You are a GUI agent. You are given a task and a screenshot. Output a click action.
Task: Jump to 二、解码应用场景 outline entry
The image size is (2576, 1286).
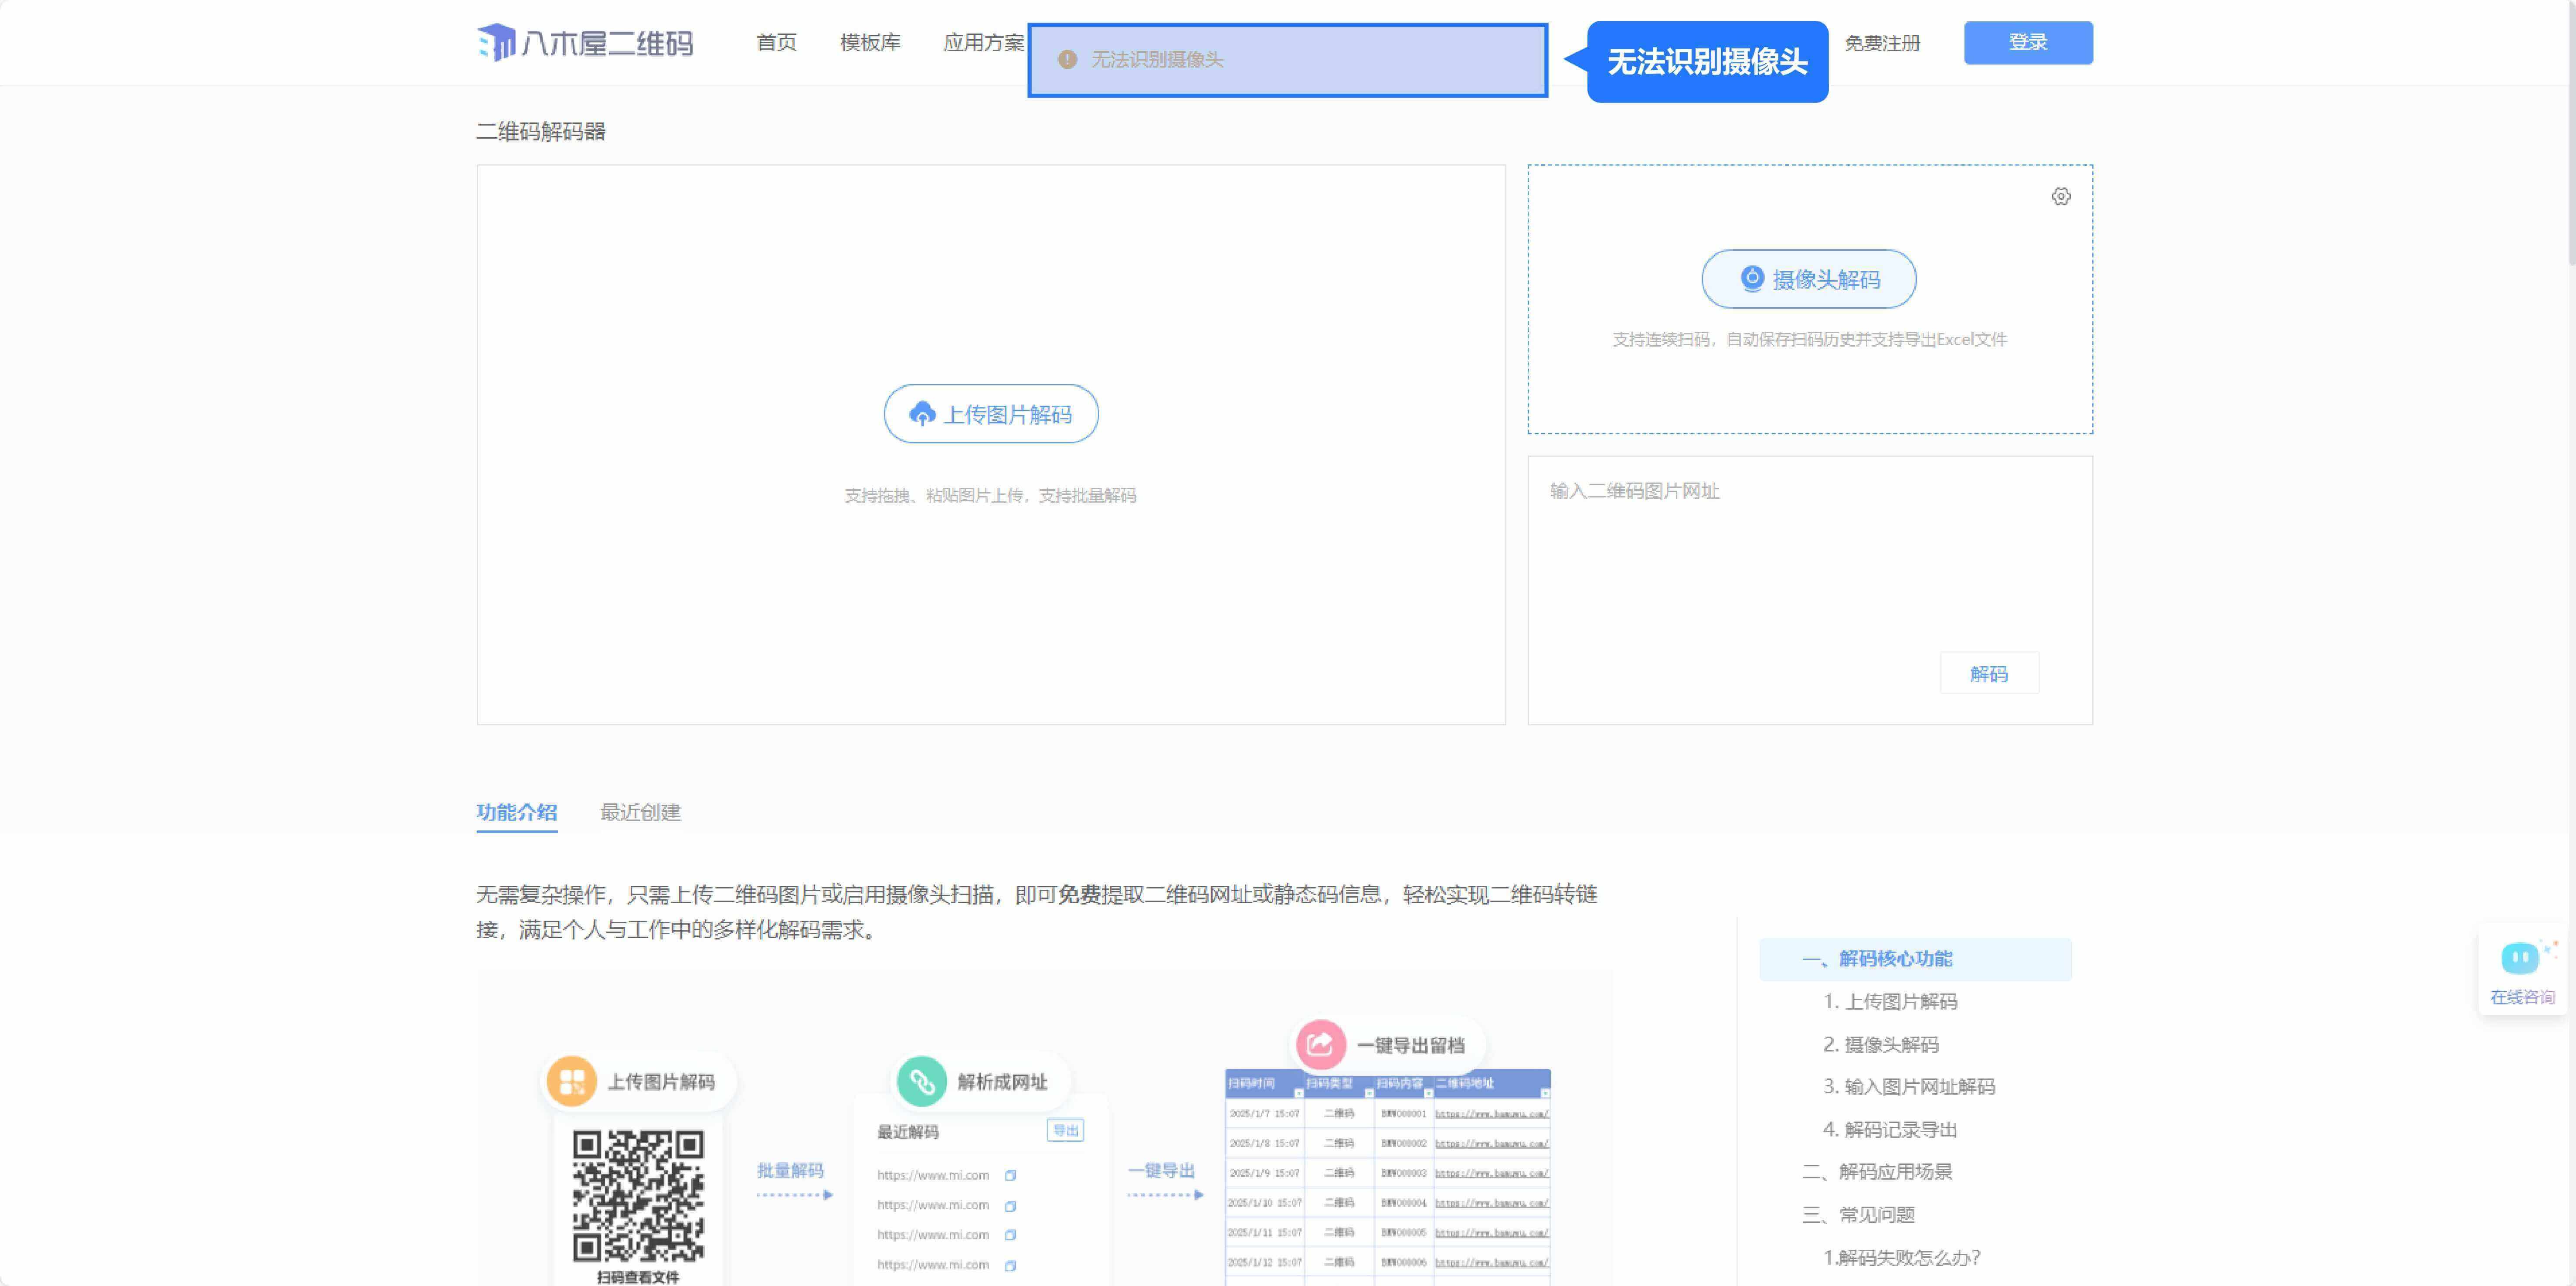point(1876,1171)
